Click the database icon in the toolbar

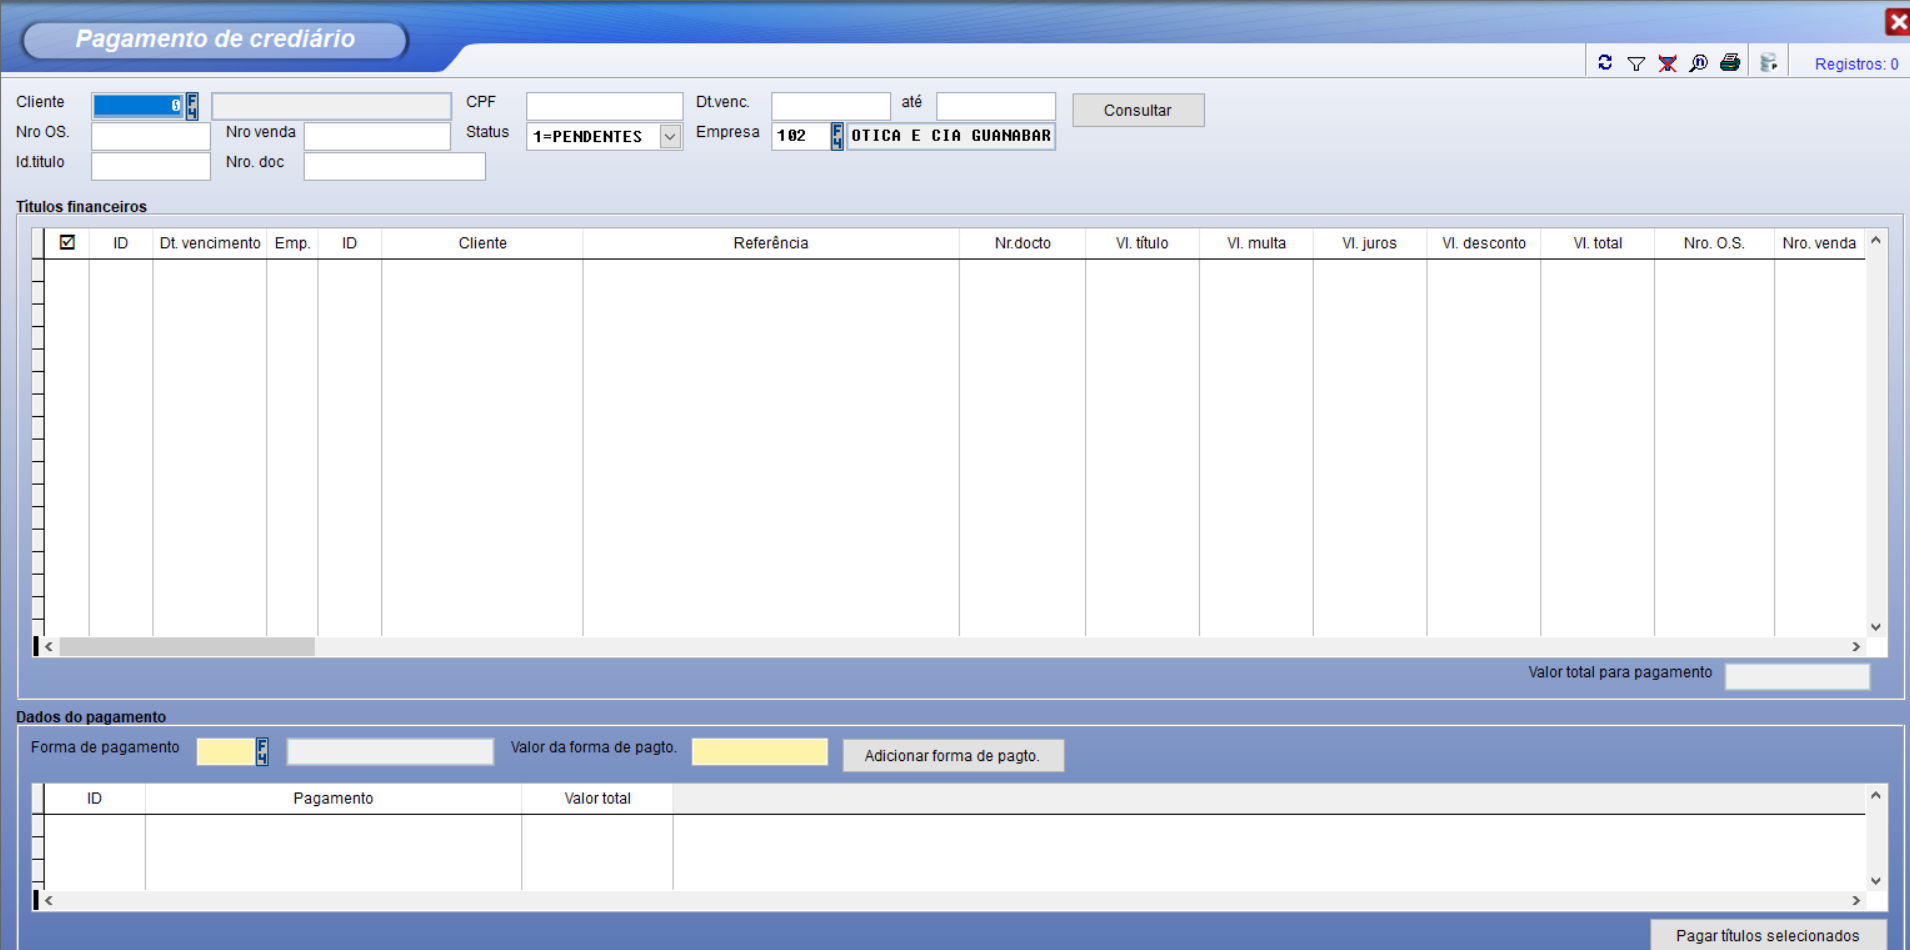point(1768,63)
